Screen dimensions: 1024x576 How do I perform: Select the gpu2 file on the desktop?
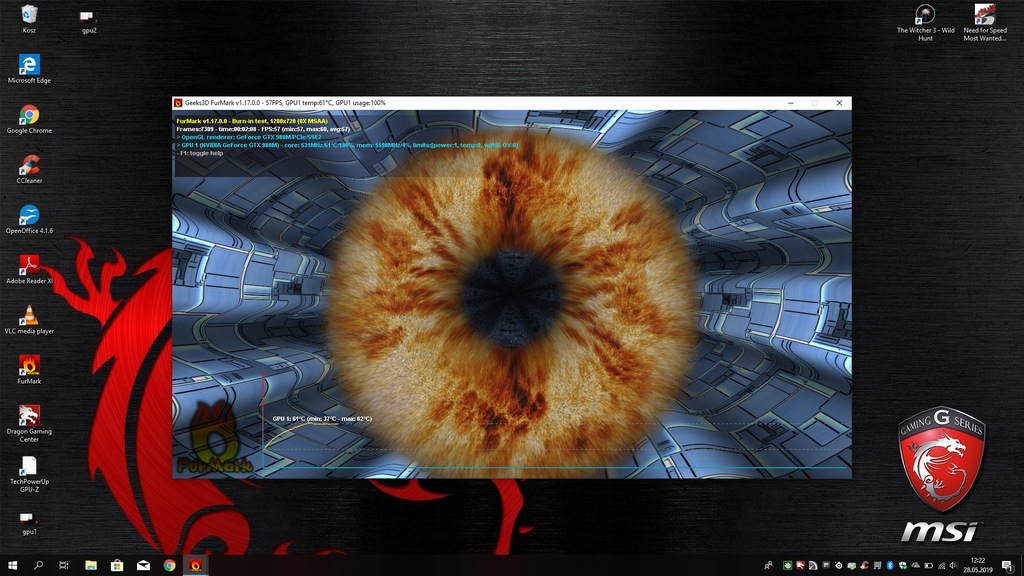(x=89, y=22)
